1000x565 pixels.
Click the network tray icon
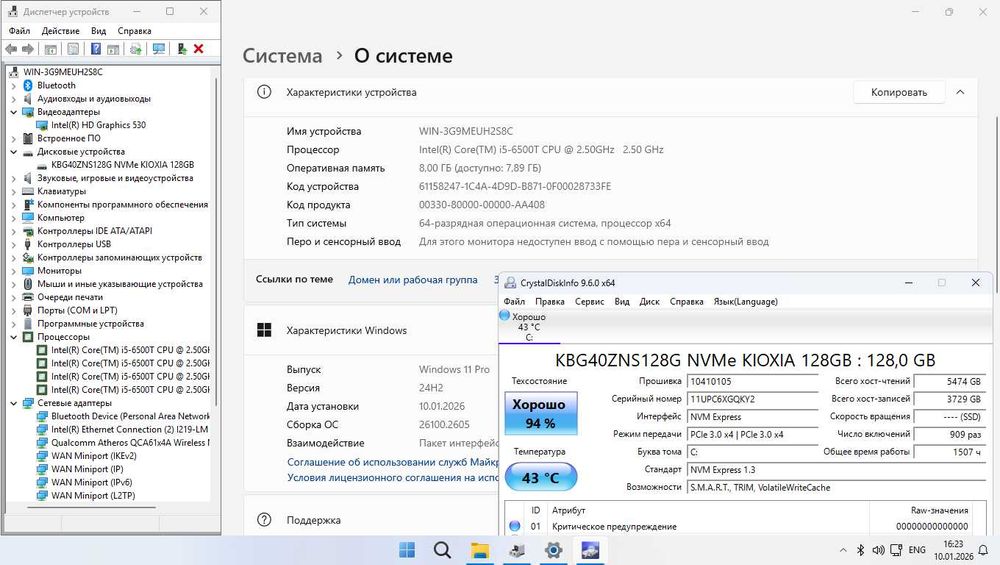(896, 550)
